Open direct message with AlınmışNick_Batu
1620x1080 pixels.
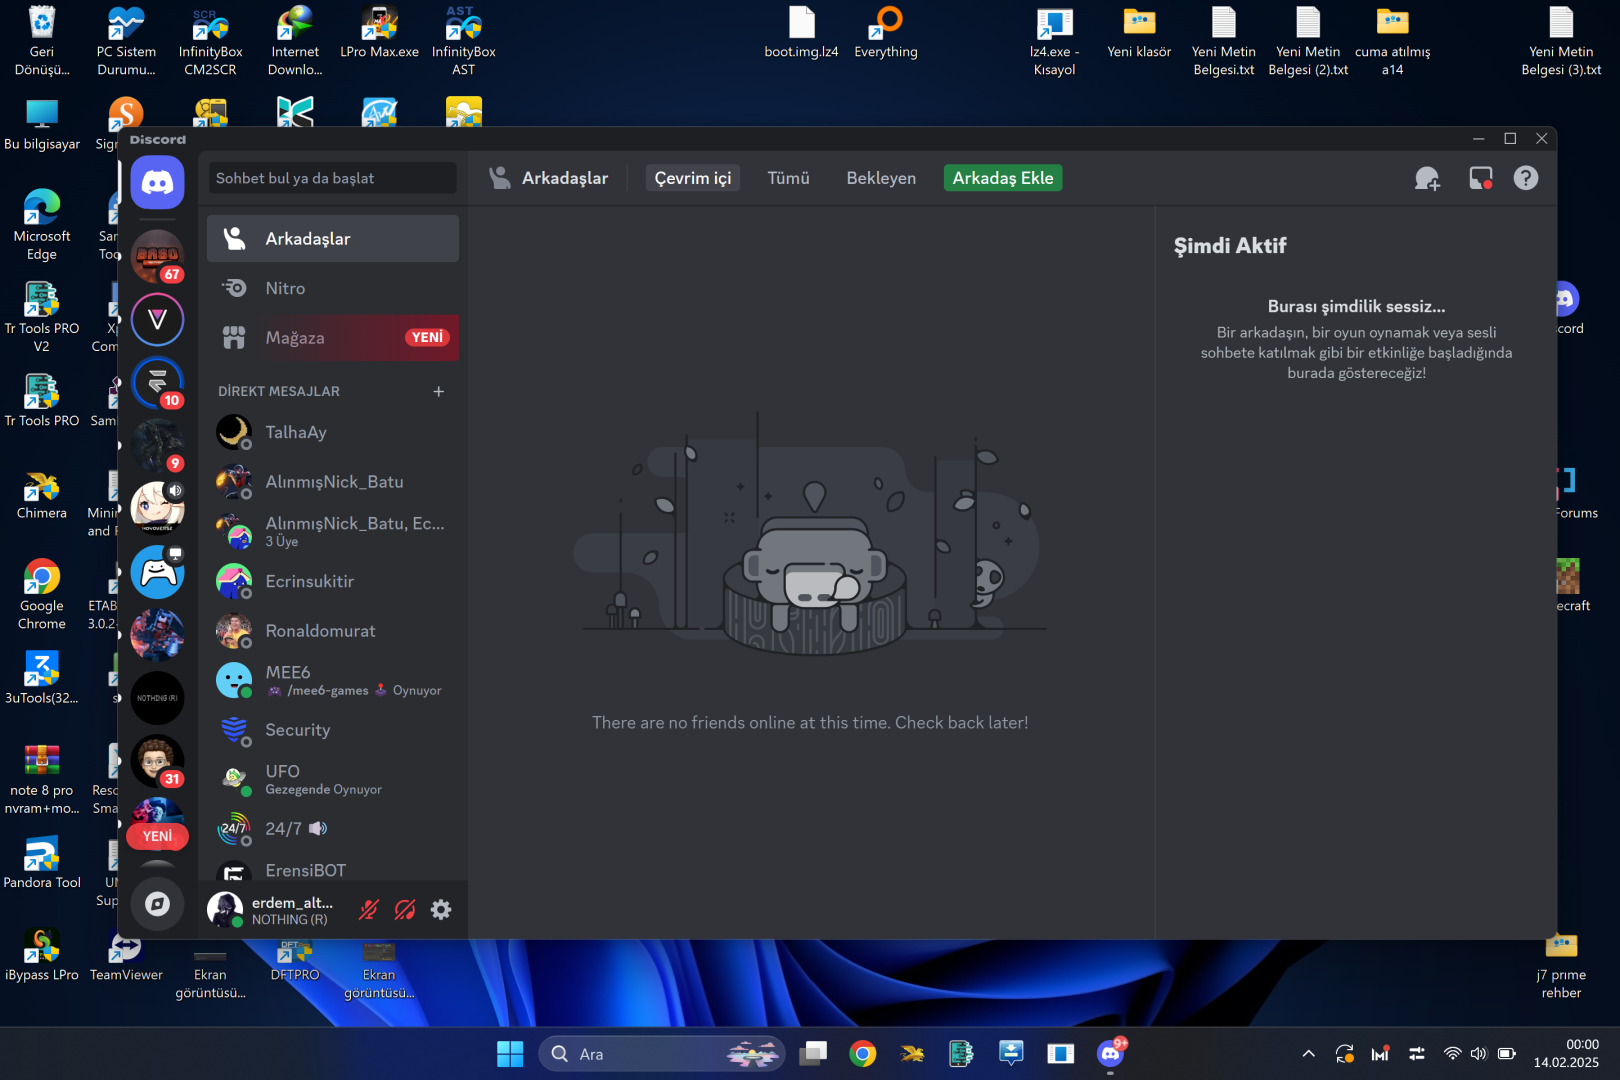tap(333, 482)
